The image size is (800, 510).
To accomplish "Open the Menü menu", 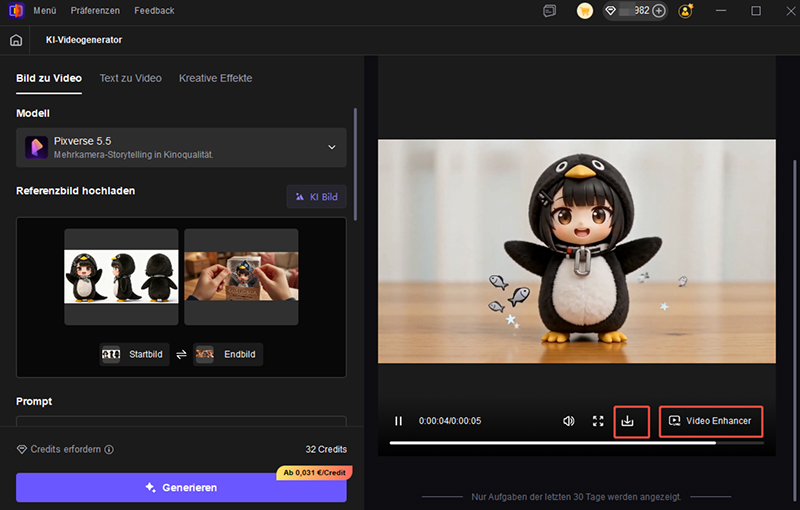I will (x=45, y=11).
